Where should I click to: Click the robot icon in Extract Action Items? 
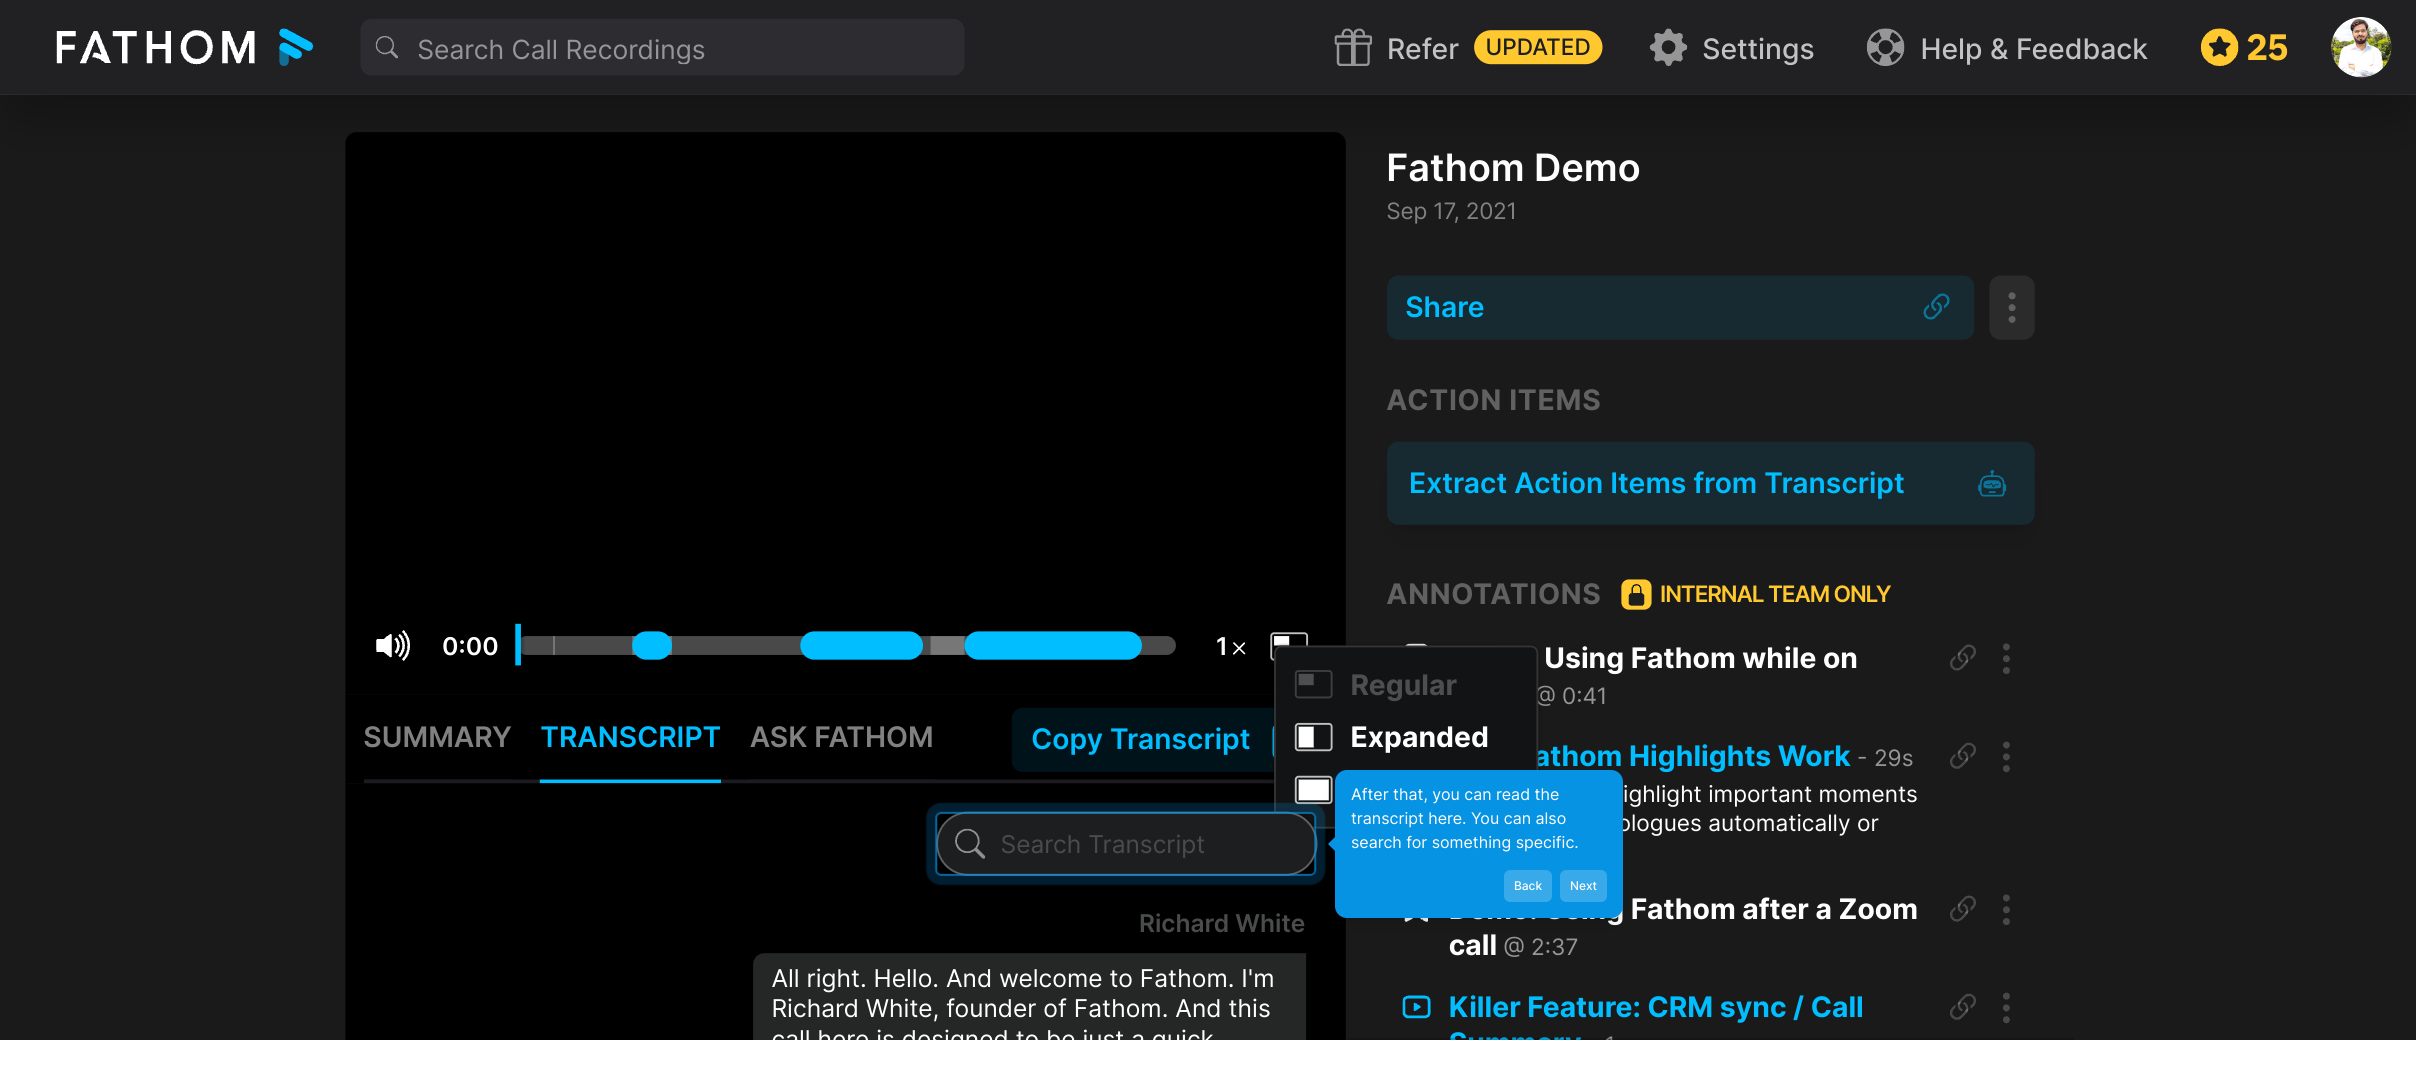pos(1991,484)
